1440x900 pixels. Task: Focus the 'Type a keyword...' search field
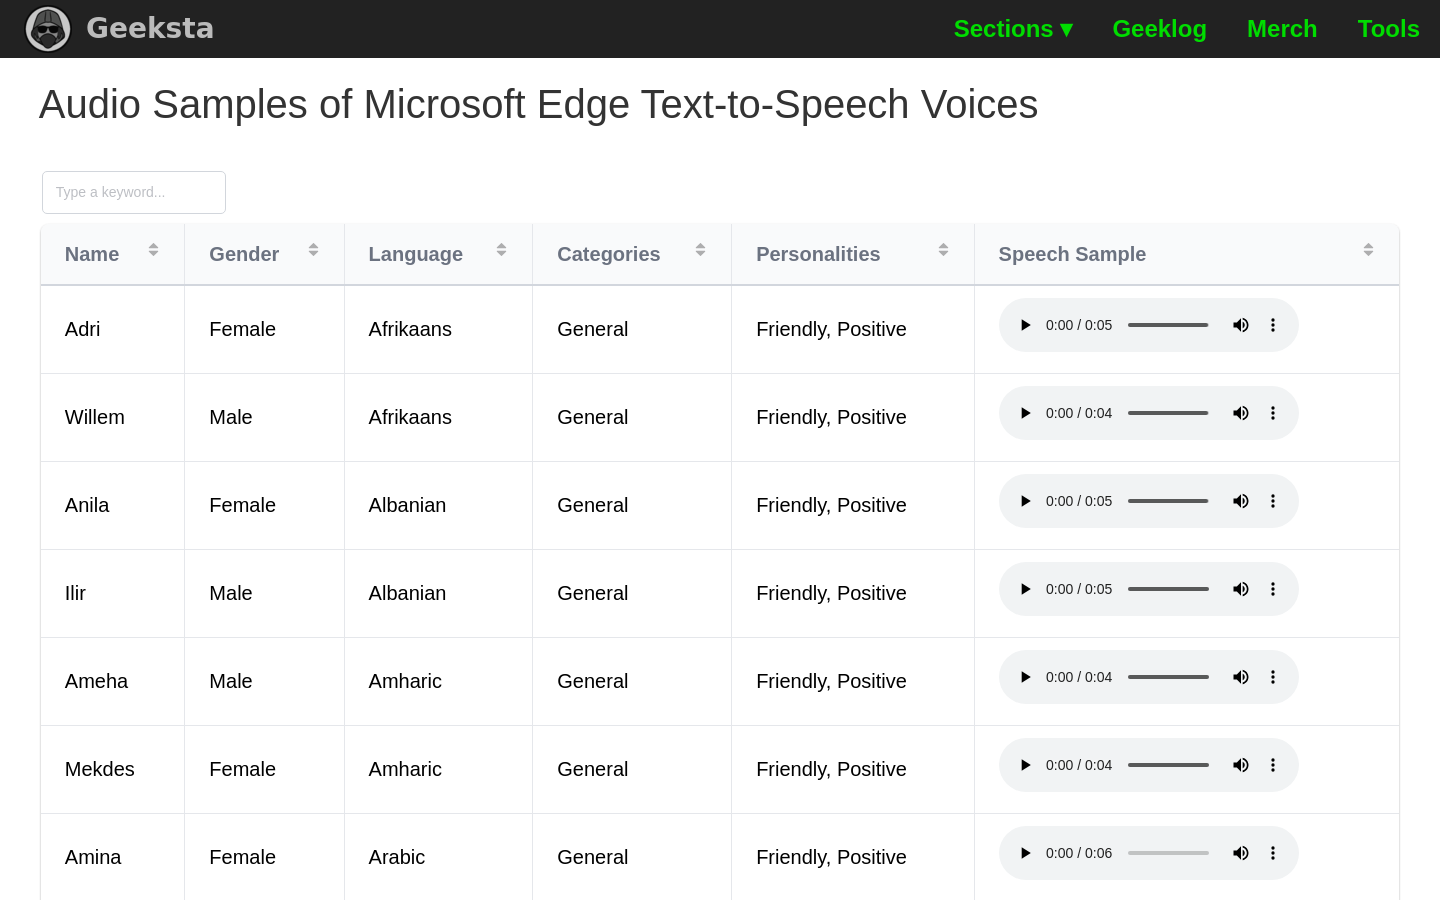(134, 192)
